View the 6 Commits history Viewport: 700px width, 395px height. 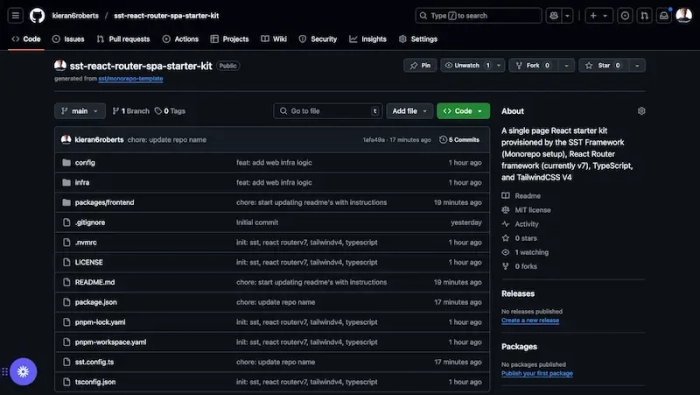459,140
